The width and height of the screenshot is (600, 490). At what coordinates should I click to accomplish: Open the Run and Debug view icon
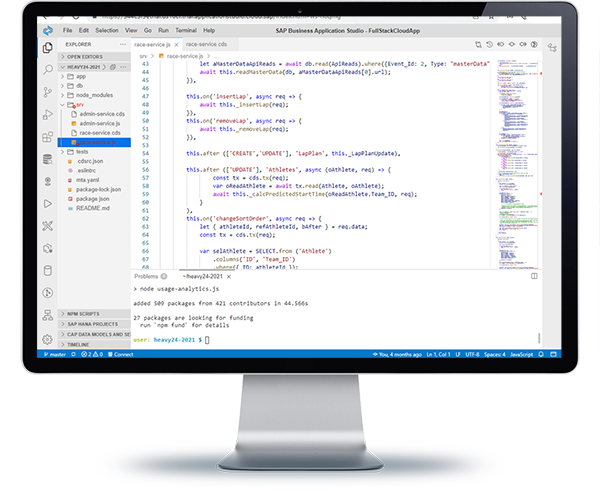47,114
